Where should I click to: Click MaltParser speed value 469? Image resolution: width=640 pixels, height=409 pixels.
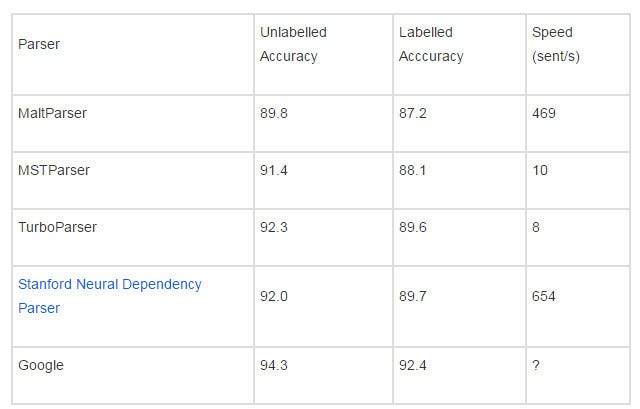544,113
